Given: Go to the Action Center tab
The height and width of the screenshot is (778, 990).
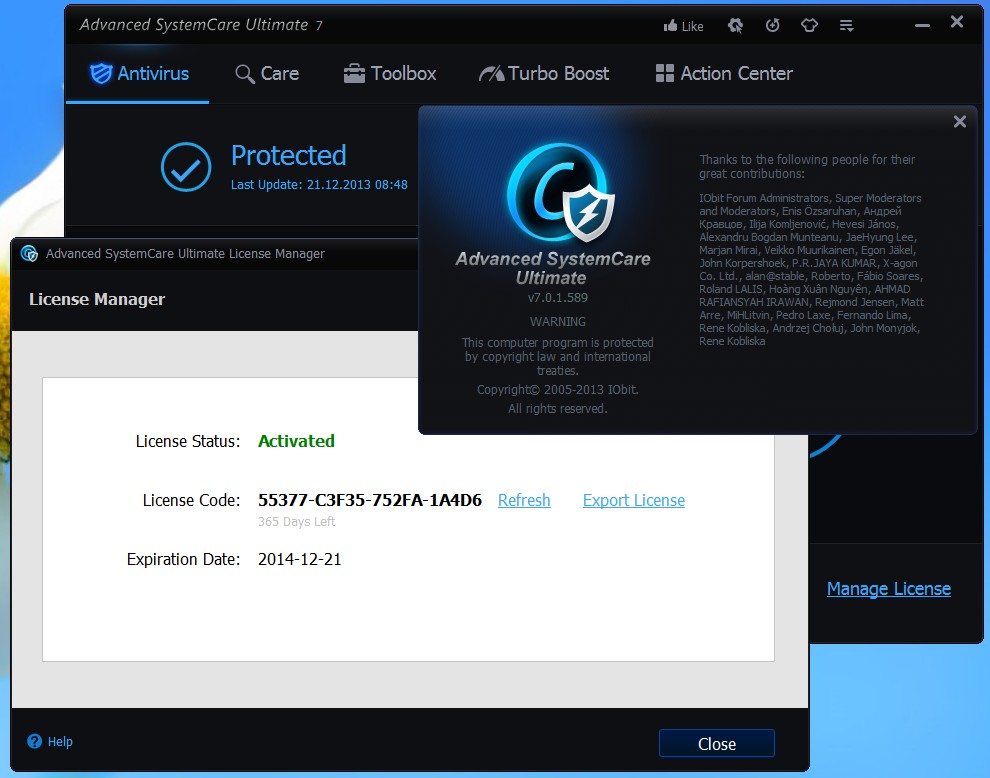Looking at the screenshot, I should (x=724, y=73).
